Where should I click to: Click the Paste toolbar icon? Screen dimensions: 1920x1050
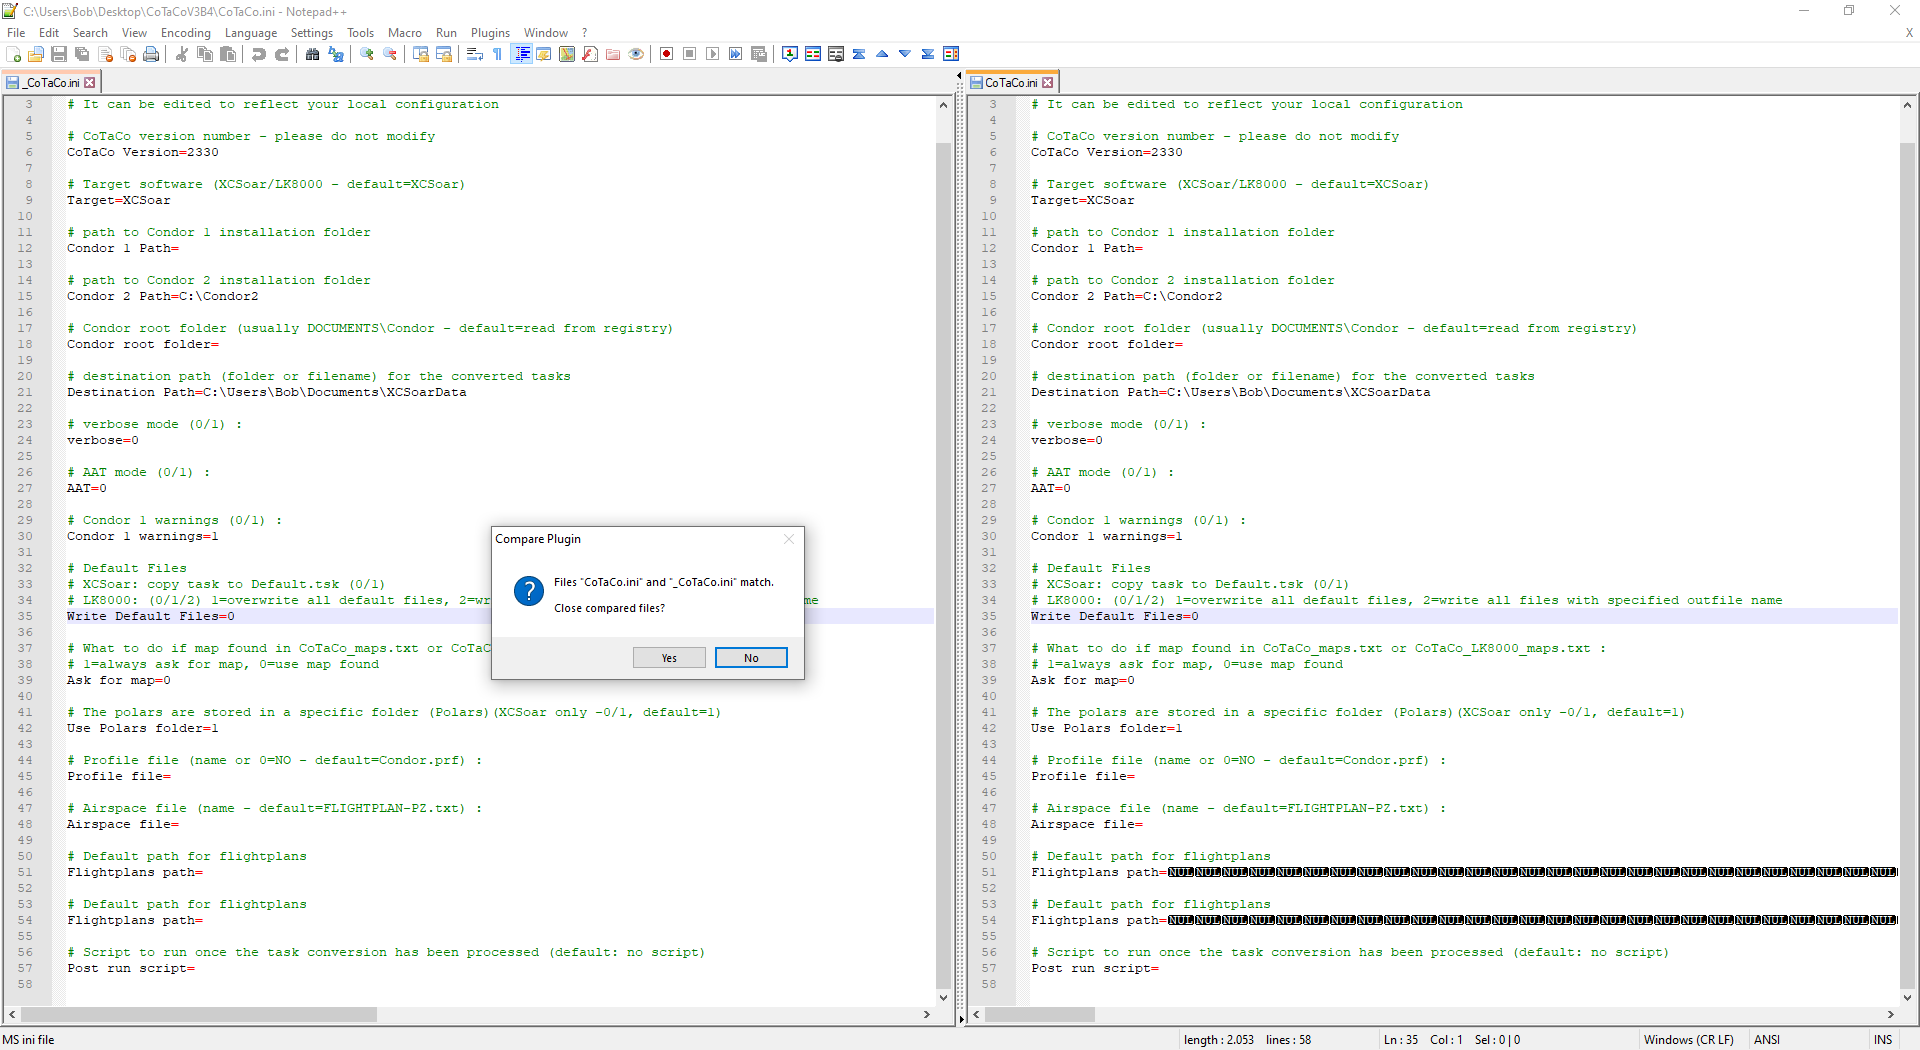[228, 54]
